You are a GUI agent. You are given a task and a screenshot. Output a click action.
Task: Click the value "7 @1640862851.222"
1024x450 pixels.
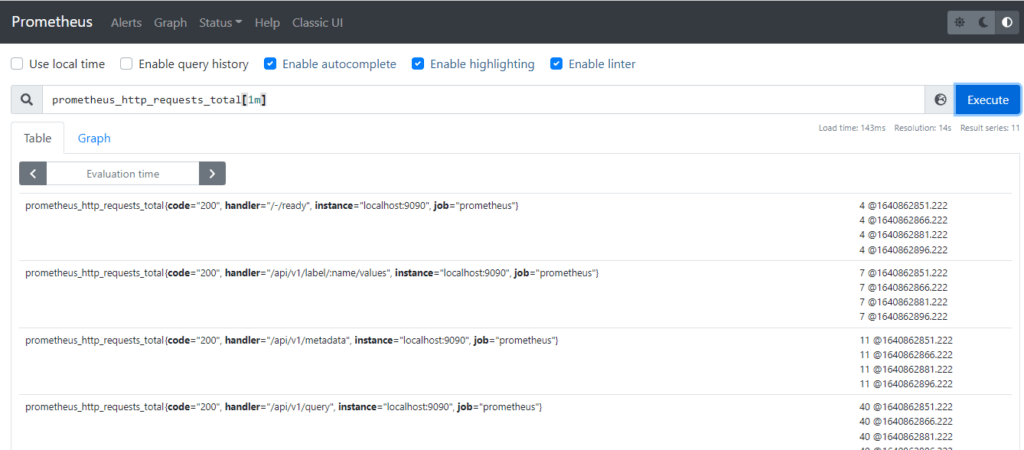[903, 273]
